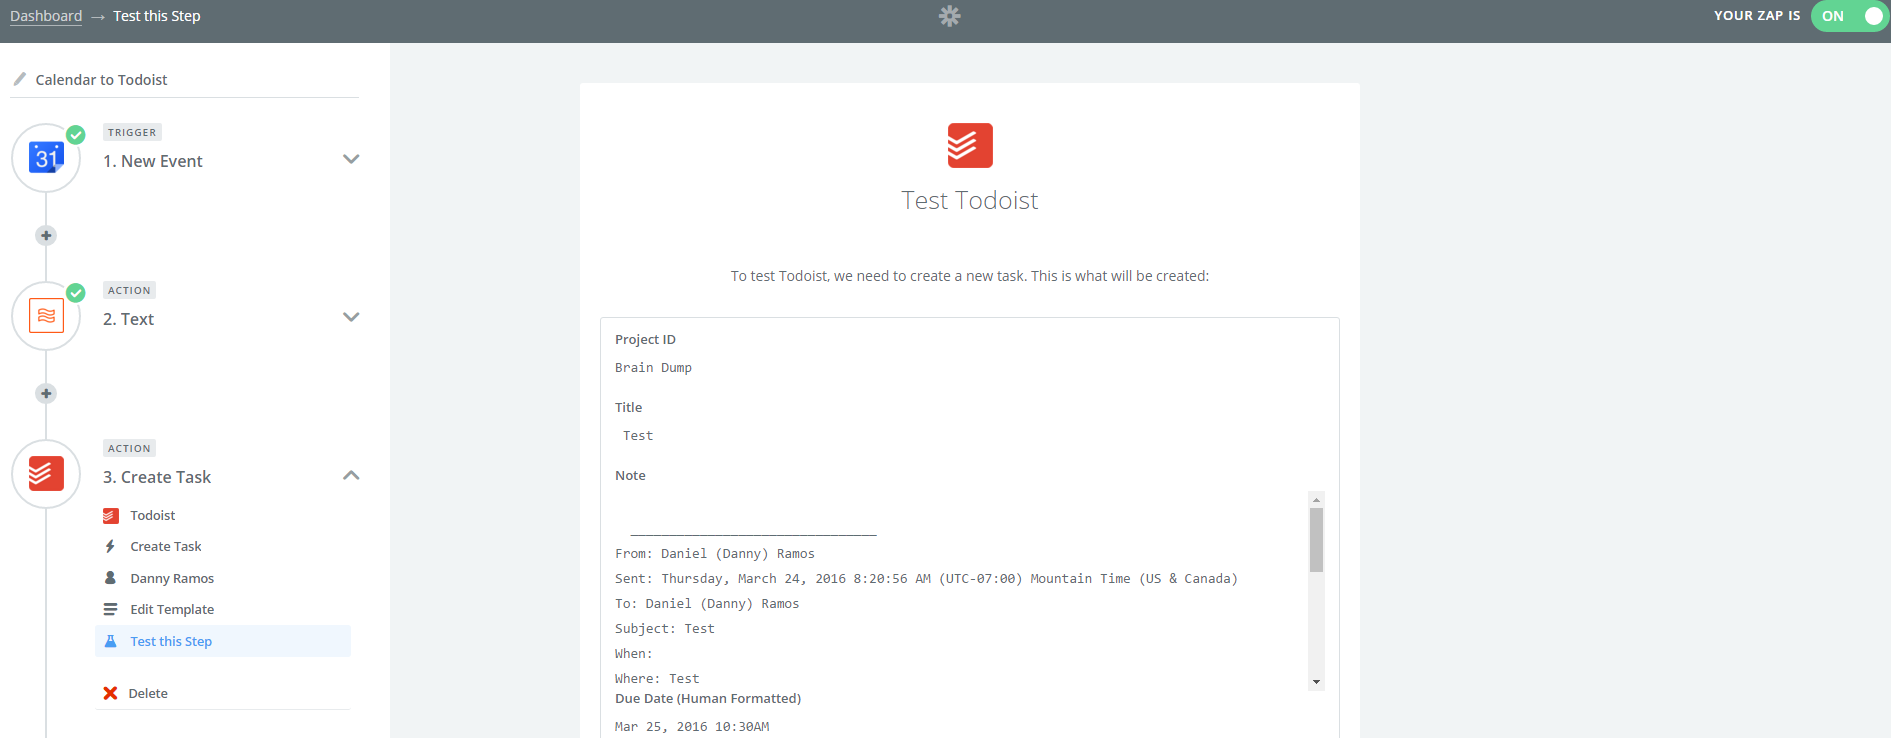Click the flask icon for Test this Step
This screenshot has width=1891, height=738.
111,641
